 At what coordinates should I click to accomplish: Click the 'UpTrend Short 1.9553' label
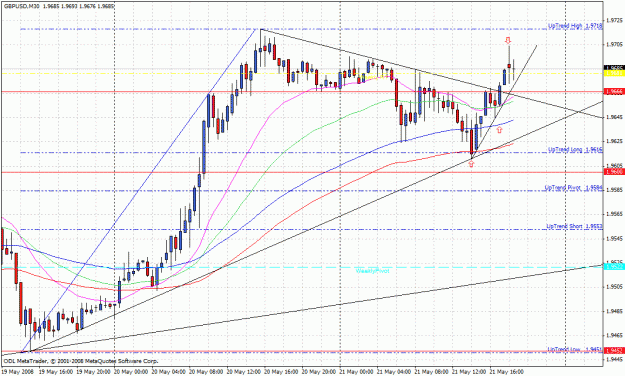click(x=574, y=226)
